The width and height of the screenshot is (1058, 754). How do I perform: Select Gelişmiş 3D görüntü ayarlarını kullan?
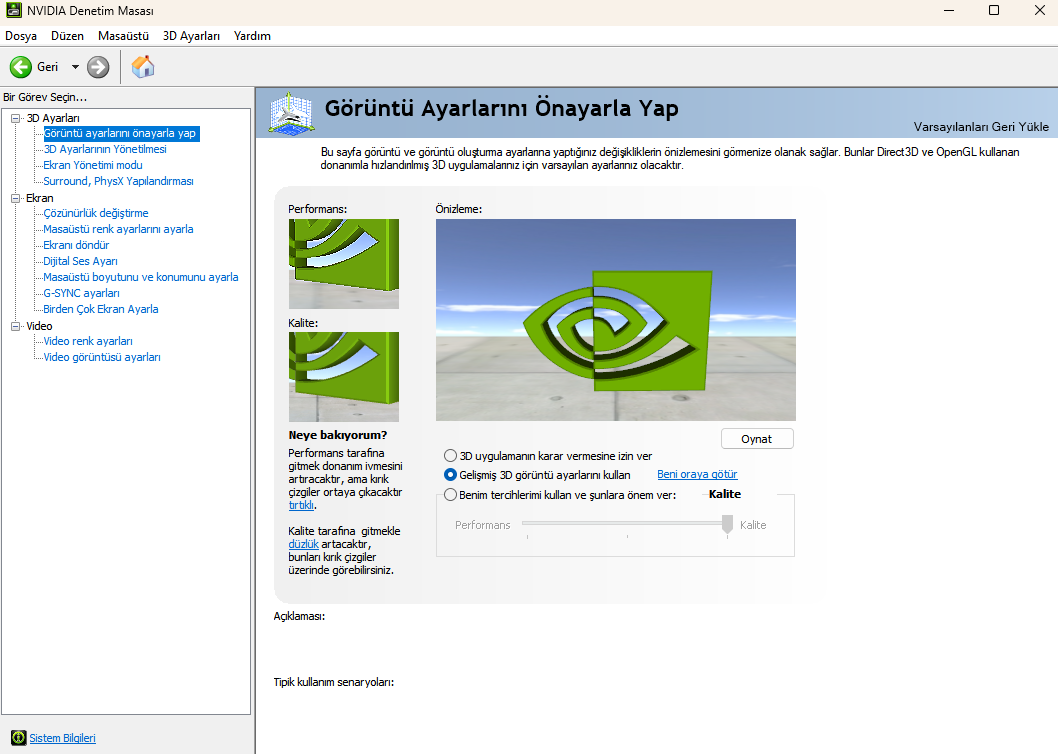pos(537,475)
